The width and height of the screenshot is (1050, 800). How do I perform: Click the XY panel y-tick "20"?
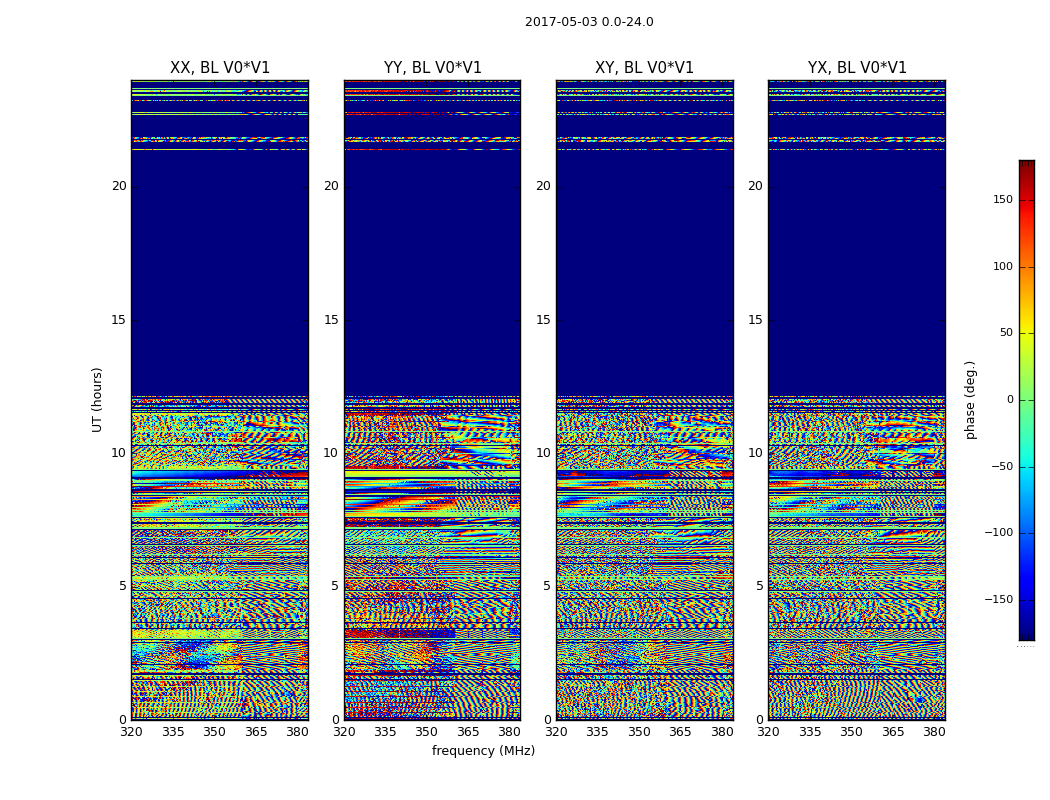click(x=544, y=186)
